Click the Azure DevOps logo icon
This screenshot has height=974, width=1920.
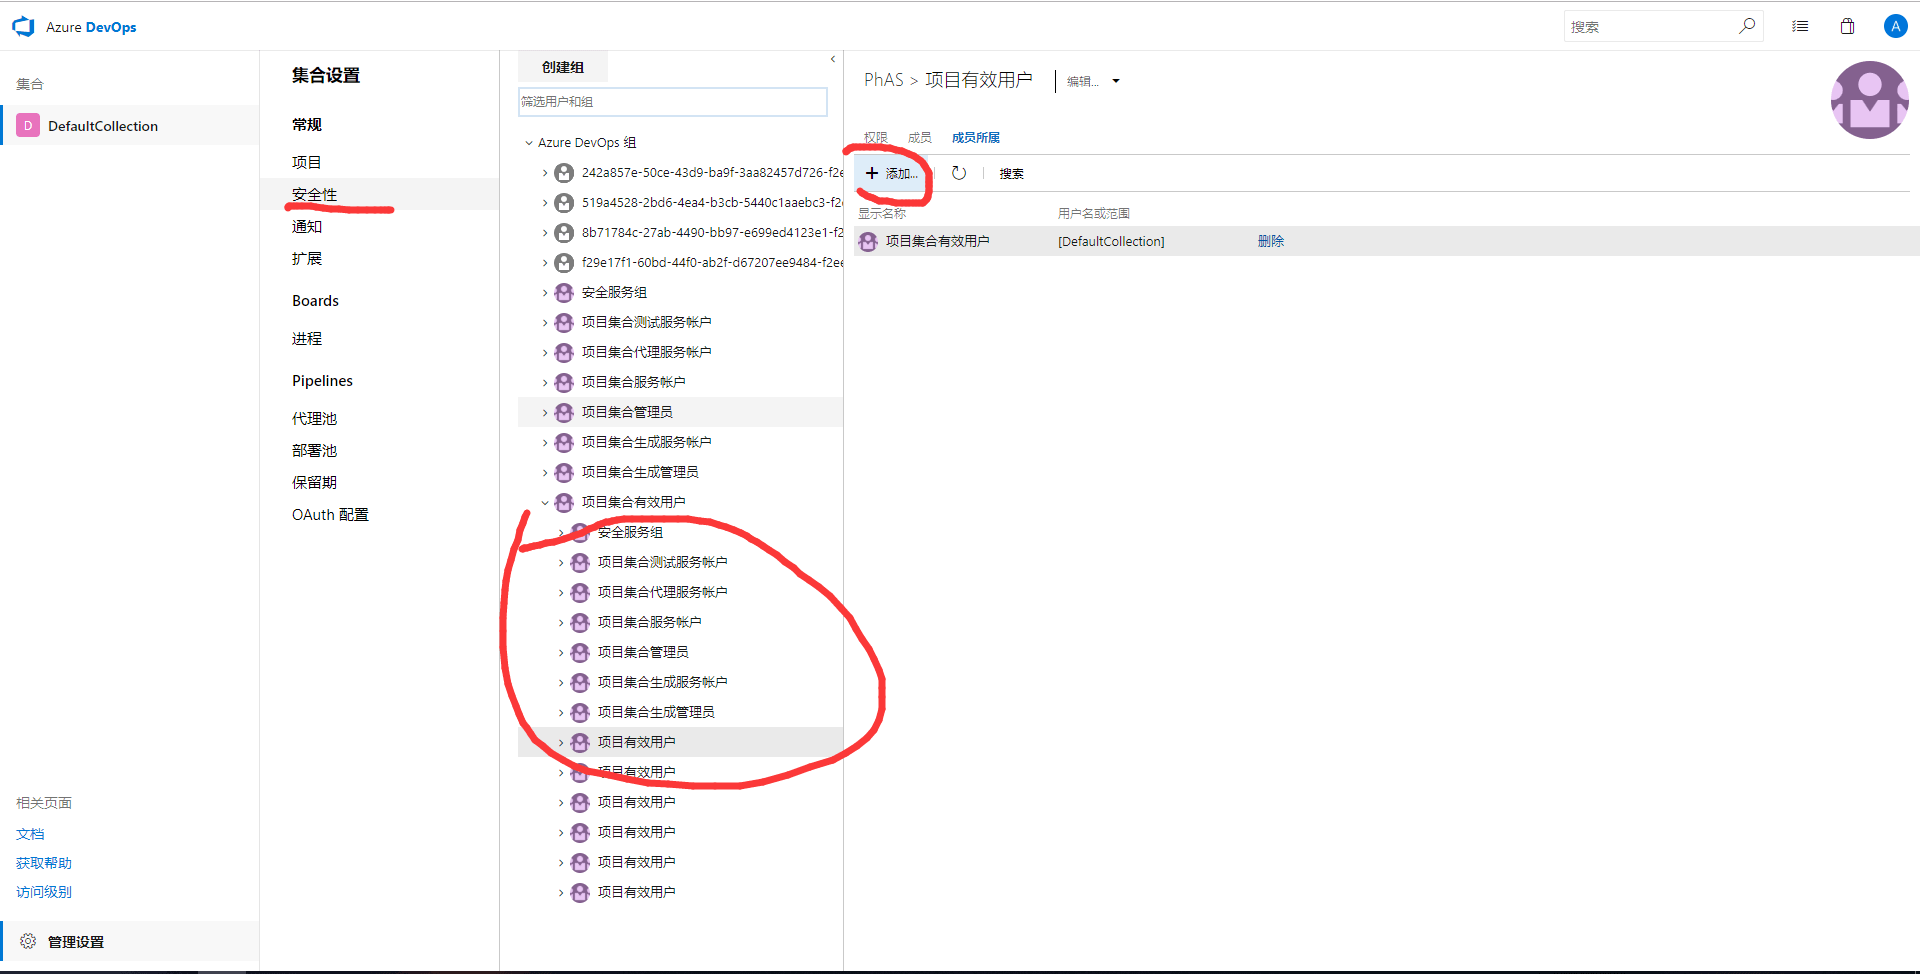[x=23, y=27]
